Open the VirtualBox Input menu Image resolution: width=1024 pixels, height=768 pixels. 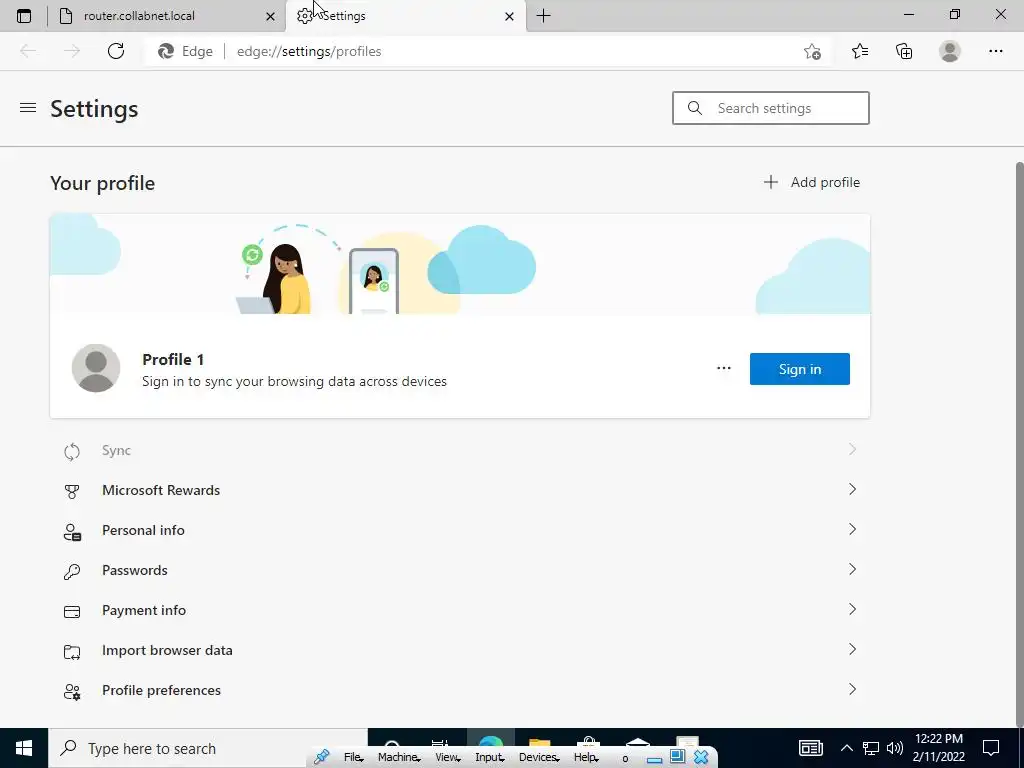[490, 757]
